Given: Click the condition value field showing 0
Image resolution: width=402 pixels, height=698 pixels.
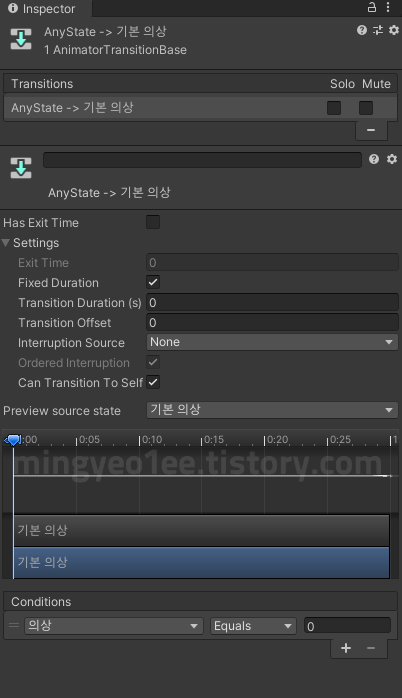Looking at the screenshot, I should (x=347, y=625).
